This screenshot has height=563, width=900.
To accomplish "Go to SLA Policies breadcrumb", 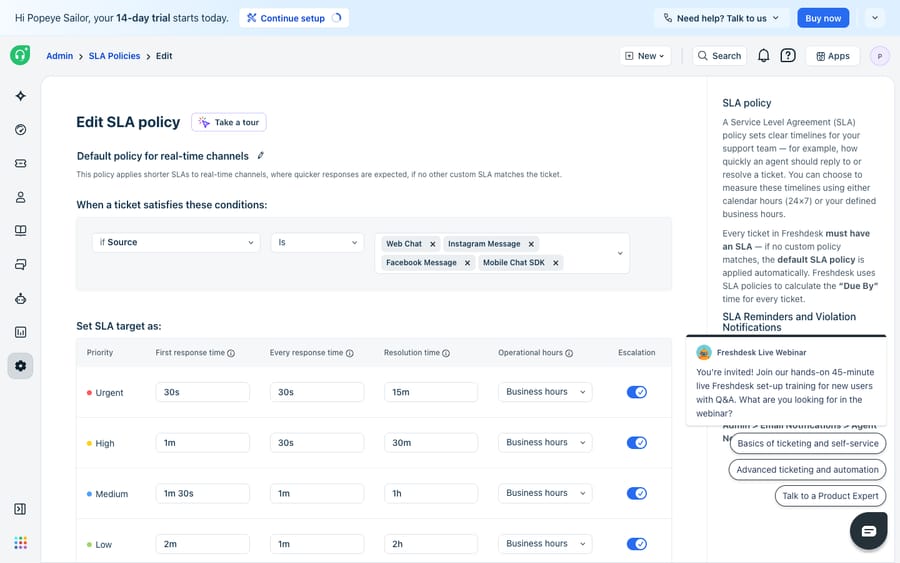I will (x=114, y=56).
